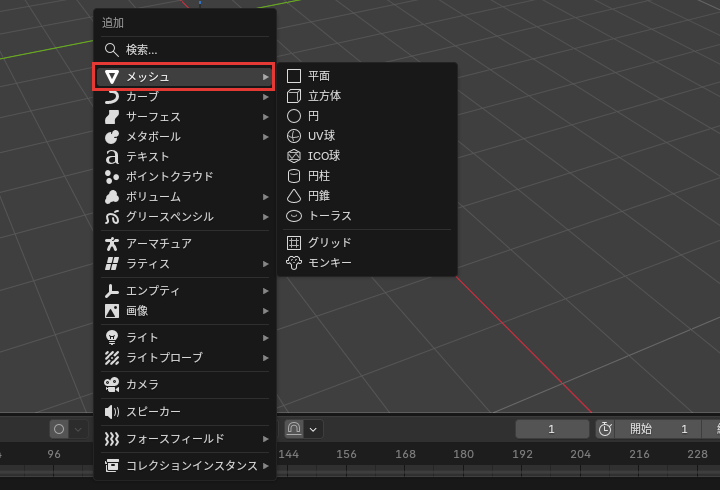This screenshot has width=720, height=490.
Task: Expand the メッシュ submenu arrow
Action: point(265,77)
